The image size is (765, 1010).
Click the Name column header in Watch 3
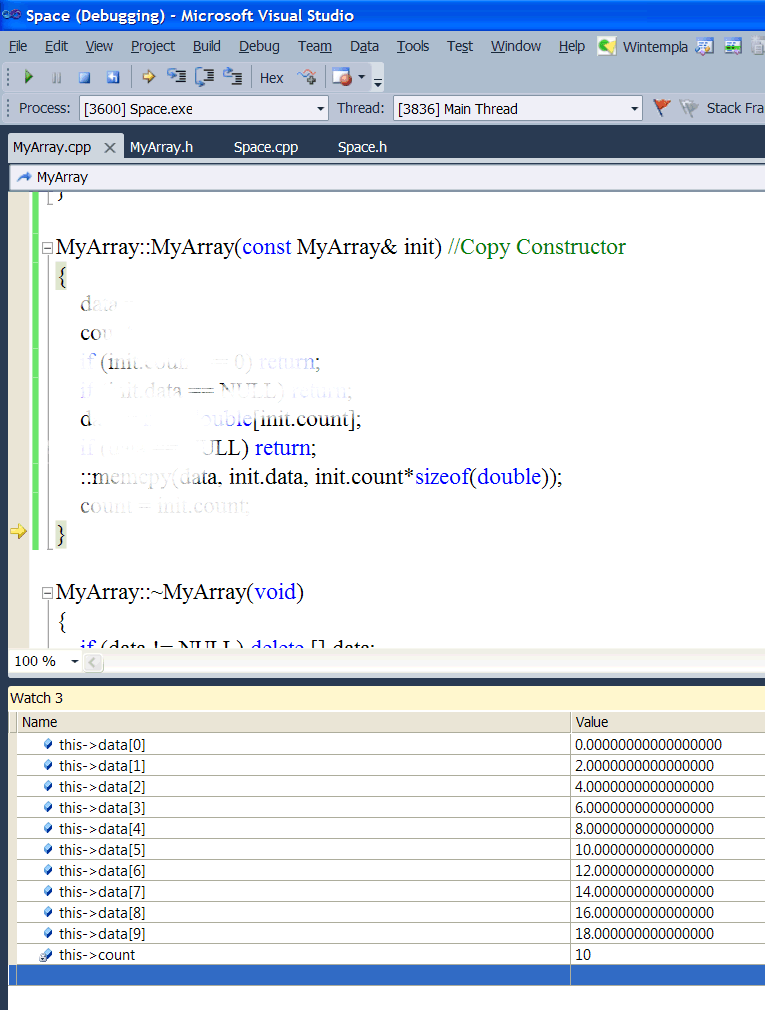pos(293,722)
